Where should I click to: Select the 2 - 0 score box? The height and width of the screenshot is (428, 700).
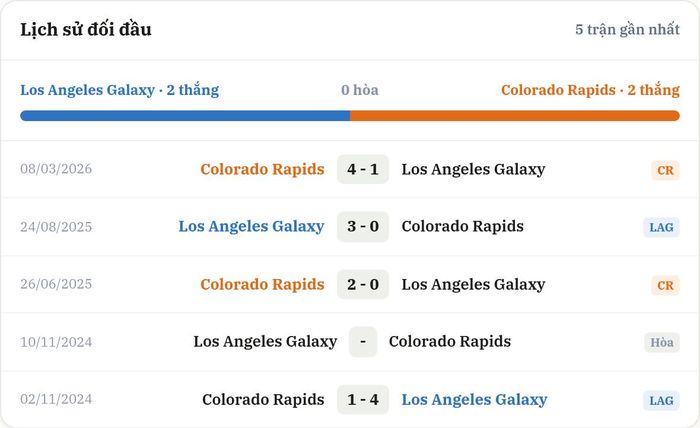363,284
